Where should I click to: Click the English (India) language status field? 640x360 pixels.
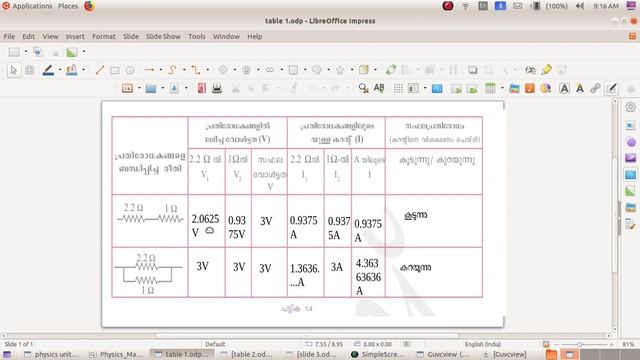coord(482,344)
